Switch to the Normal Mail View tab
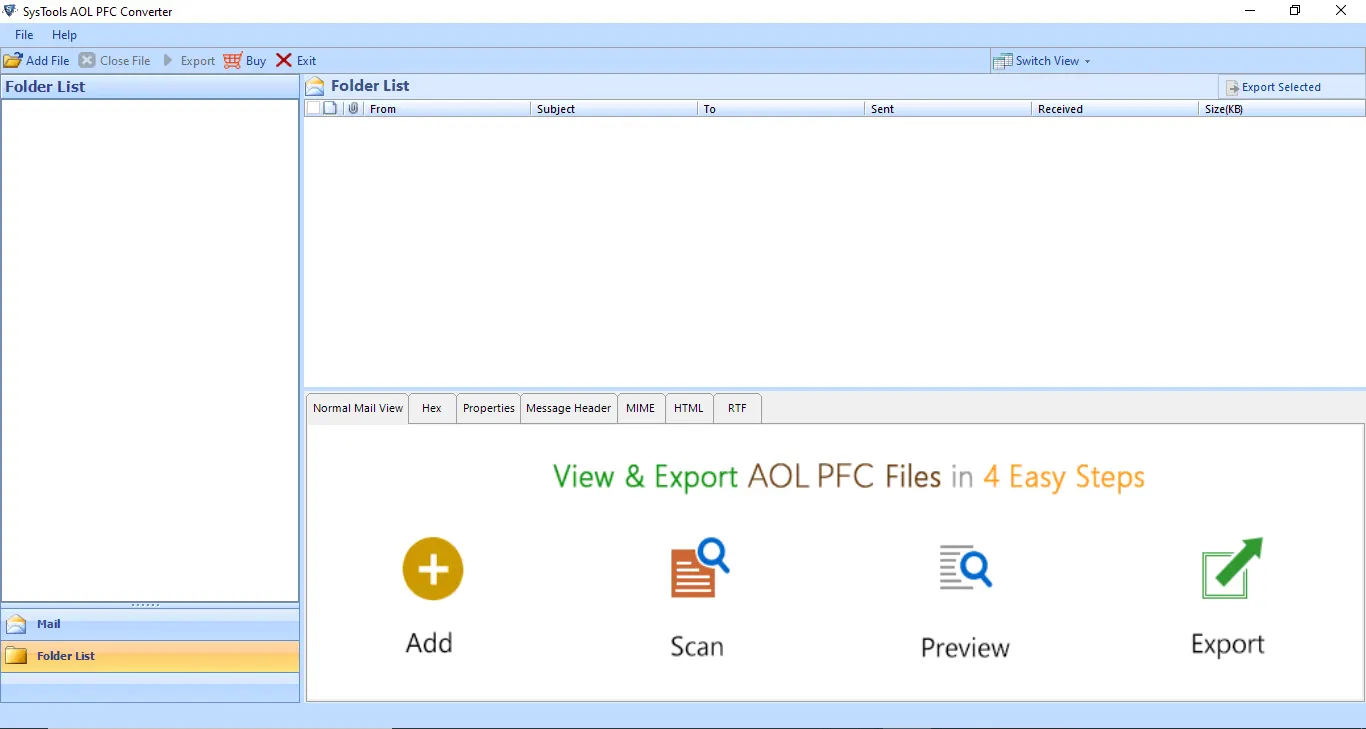The image size is (1366, 729). (x=358, y=408)
